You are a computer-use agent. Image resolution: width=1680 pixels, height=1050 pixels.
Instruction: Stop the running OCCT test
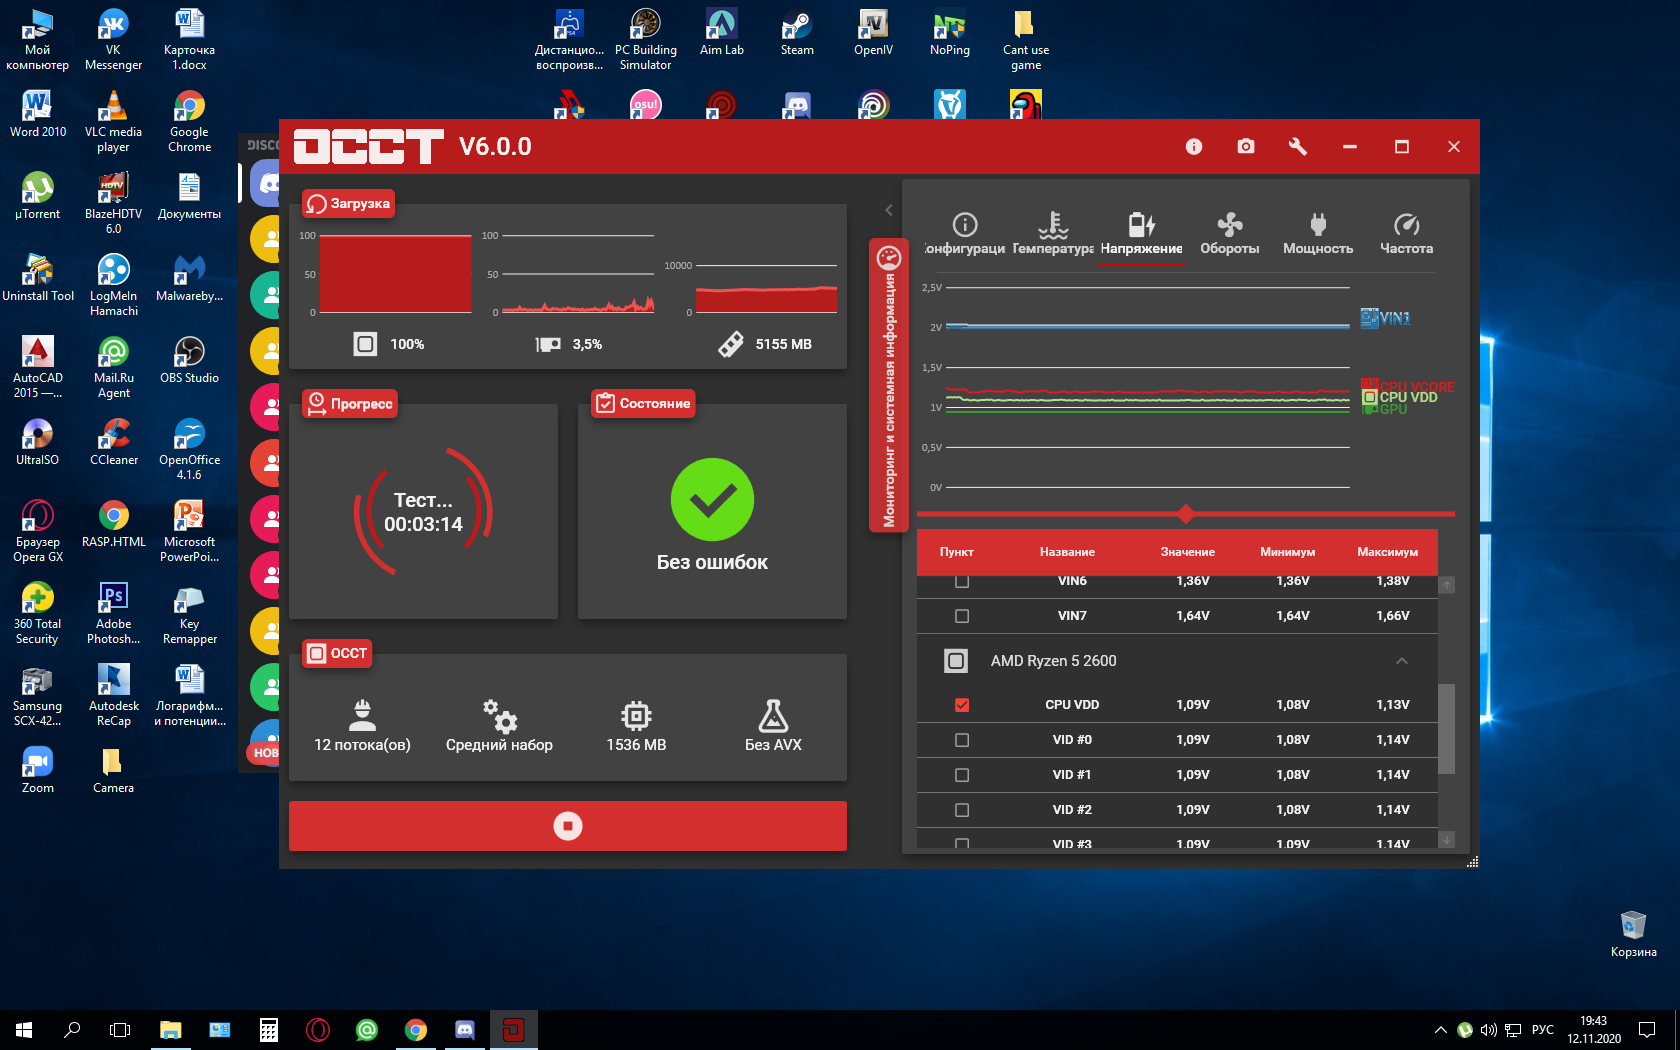tap(568, 826)
